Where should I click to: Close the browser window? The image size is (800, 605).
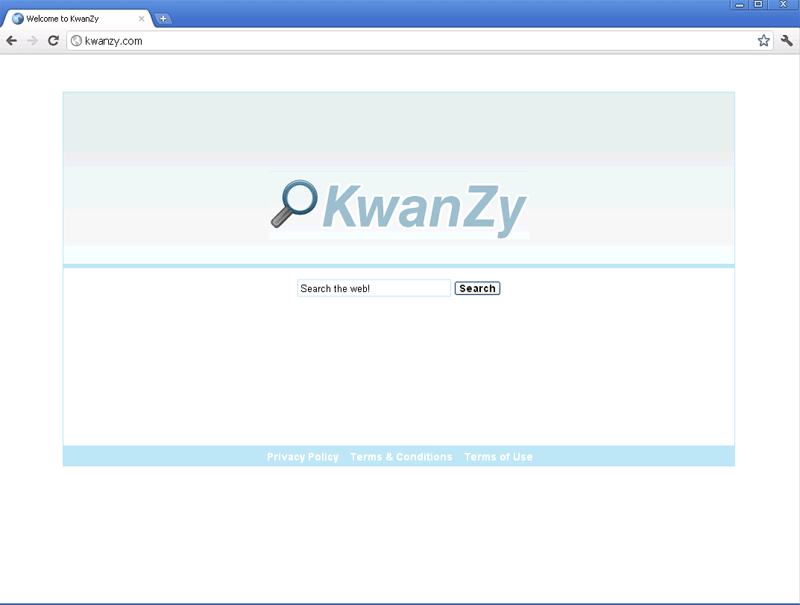782,5
